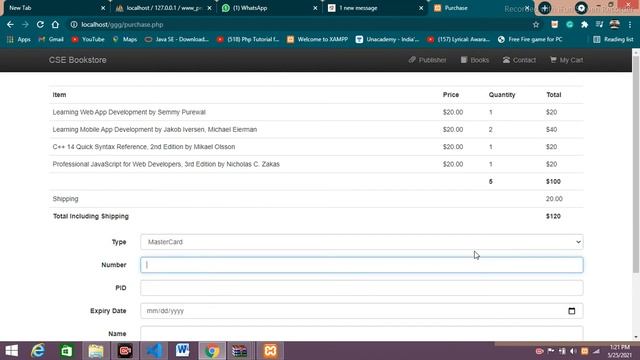Image resolution: width=640 pixels, height=360 pixels.
Task: Open YouTube bookmark
Action: pyautogui.click(x=88, y=40)
